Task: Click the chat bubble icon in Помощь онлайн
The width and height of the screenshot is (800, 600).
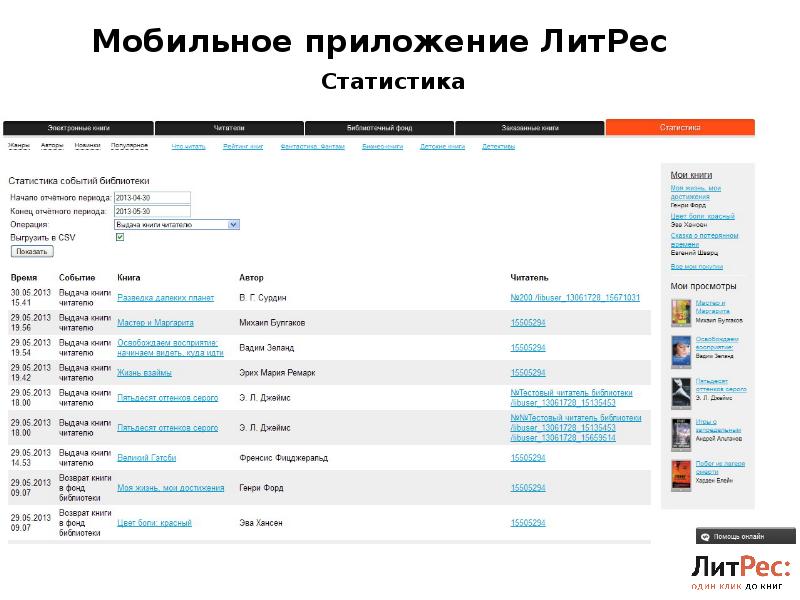Action: [706, 537]
